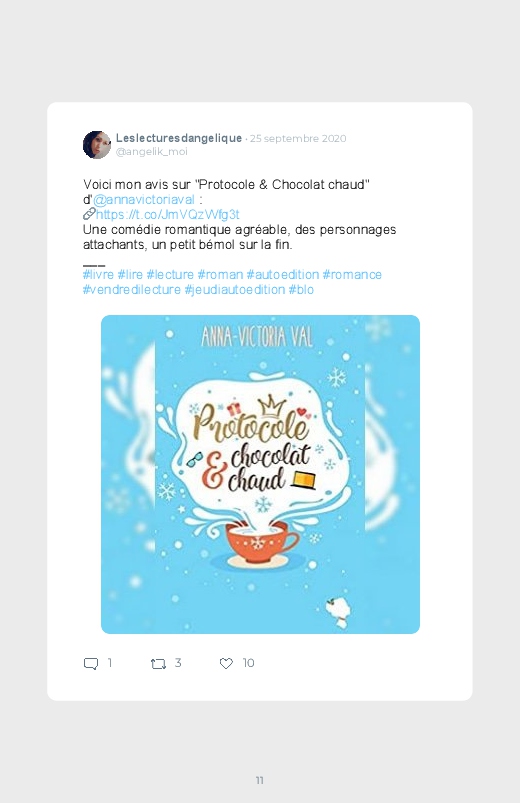
Task: Open the Protocole & chocolat chaud cover image
Action: [x=260, y=474]
